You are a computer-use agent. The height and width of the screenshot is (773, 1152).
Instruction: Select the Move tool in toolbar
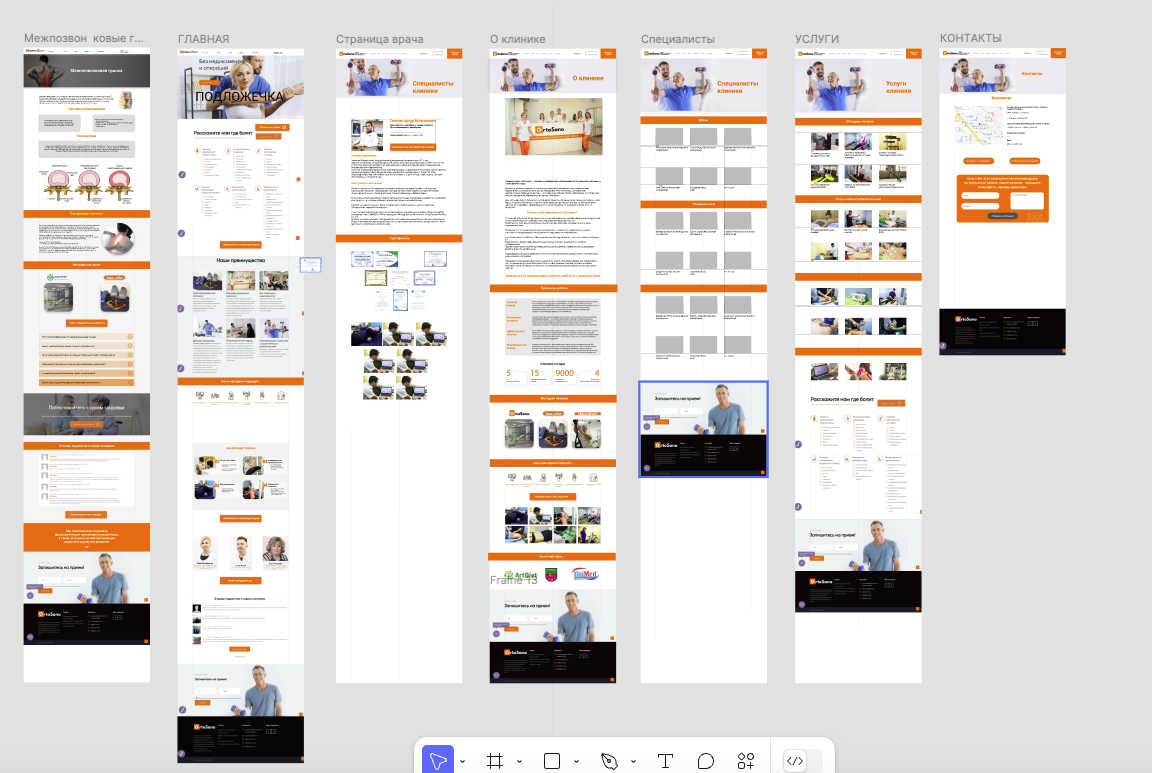[437, 761]
